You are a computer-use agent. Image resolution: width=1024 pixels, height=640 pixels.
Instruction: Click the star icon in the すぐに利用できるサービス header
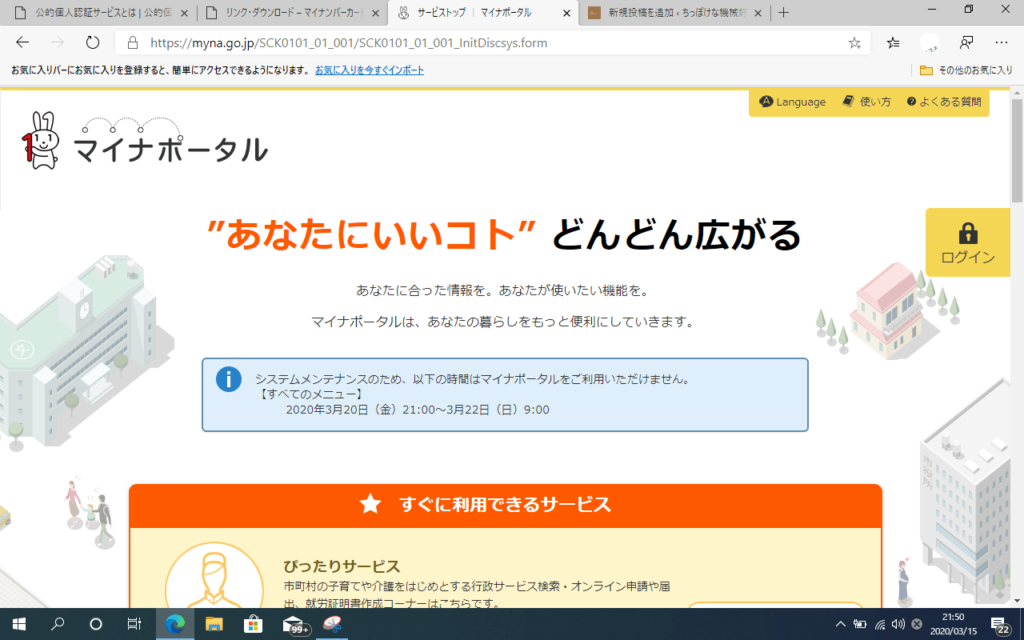click(x=370, y=504)
